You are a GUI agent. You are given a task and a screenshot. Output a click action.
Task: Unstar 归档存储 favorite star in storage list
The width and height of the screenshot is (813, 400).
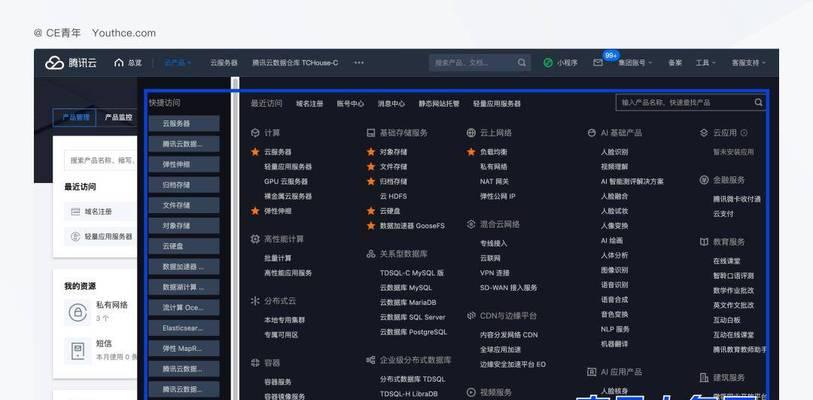pyautogui.click(x=371, y=182)
